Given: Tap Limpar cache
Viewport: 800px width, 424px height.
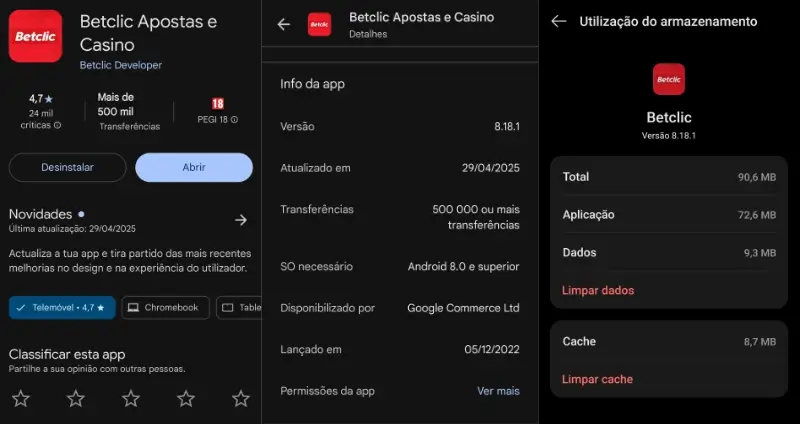Looking at the screenshot, I should 597,379.
